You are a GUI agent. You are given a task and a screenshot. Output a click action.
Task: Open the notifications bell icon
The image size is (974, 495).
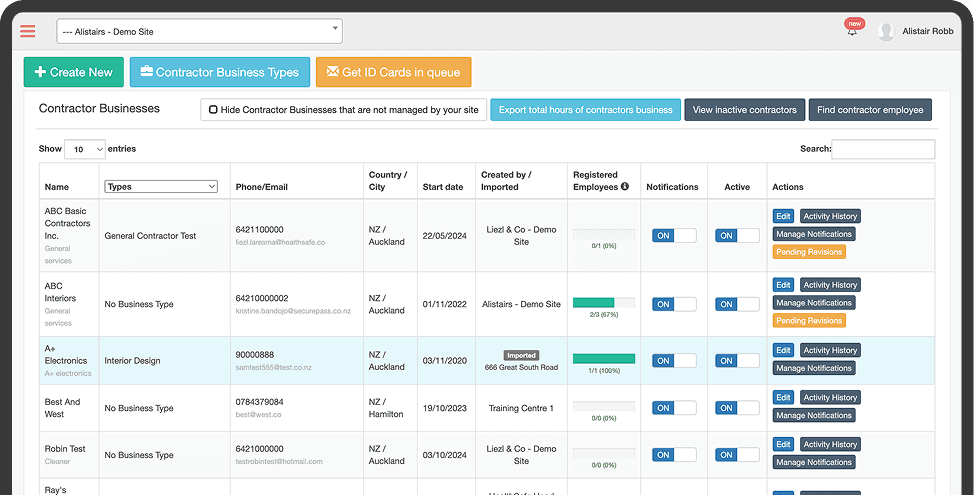point(852,30)
